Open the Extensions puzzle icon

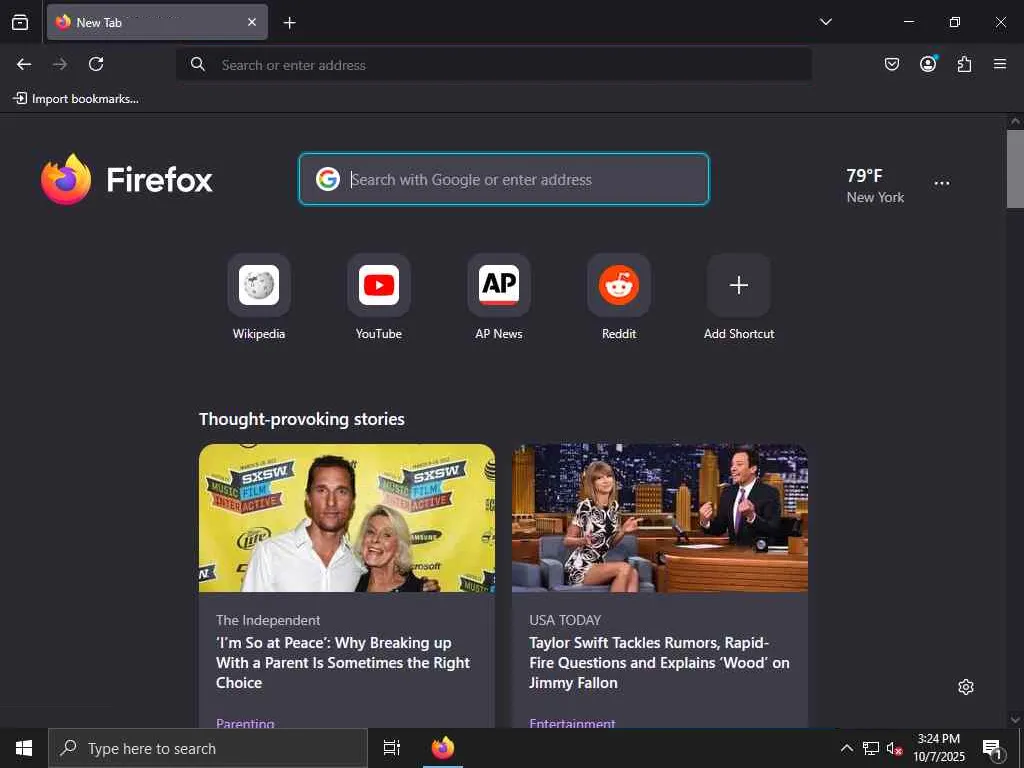tap(964, 64)
